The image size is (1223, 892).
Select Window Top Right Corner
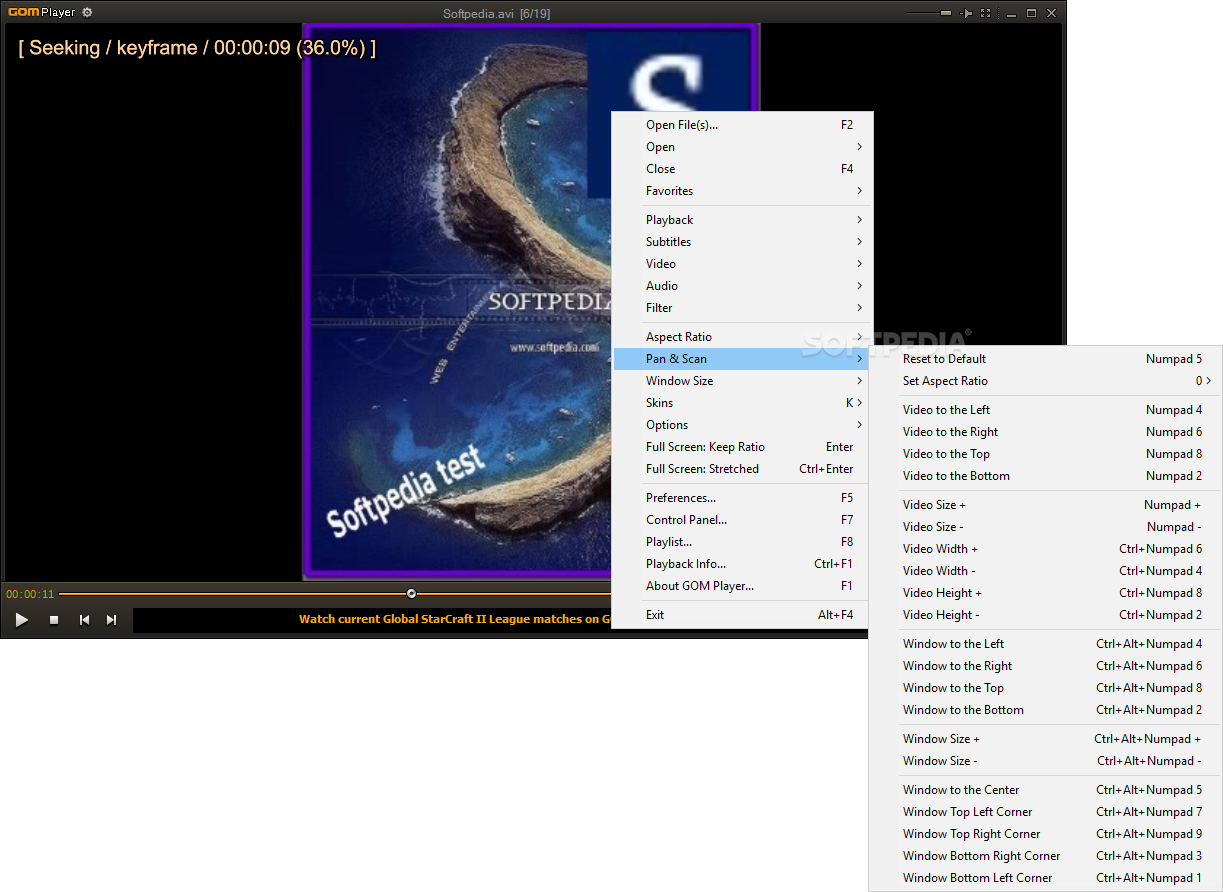click(1046, 834)
